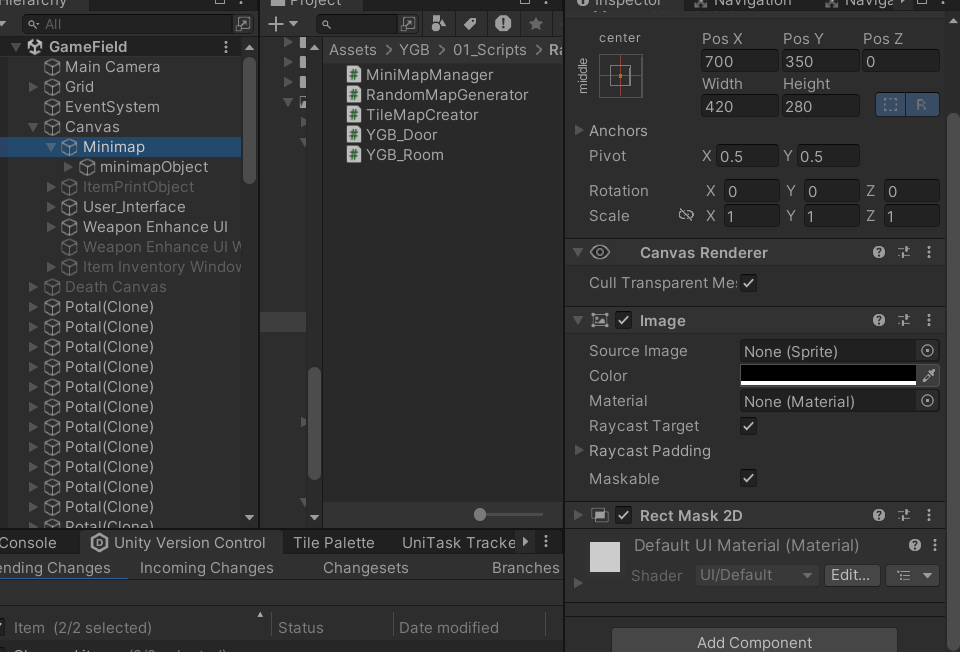
Task: Click the Search by Import Log icon
Action: pos(503,24)
